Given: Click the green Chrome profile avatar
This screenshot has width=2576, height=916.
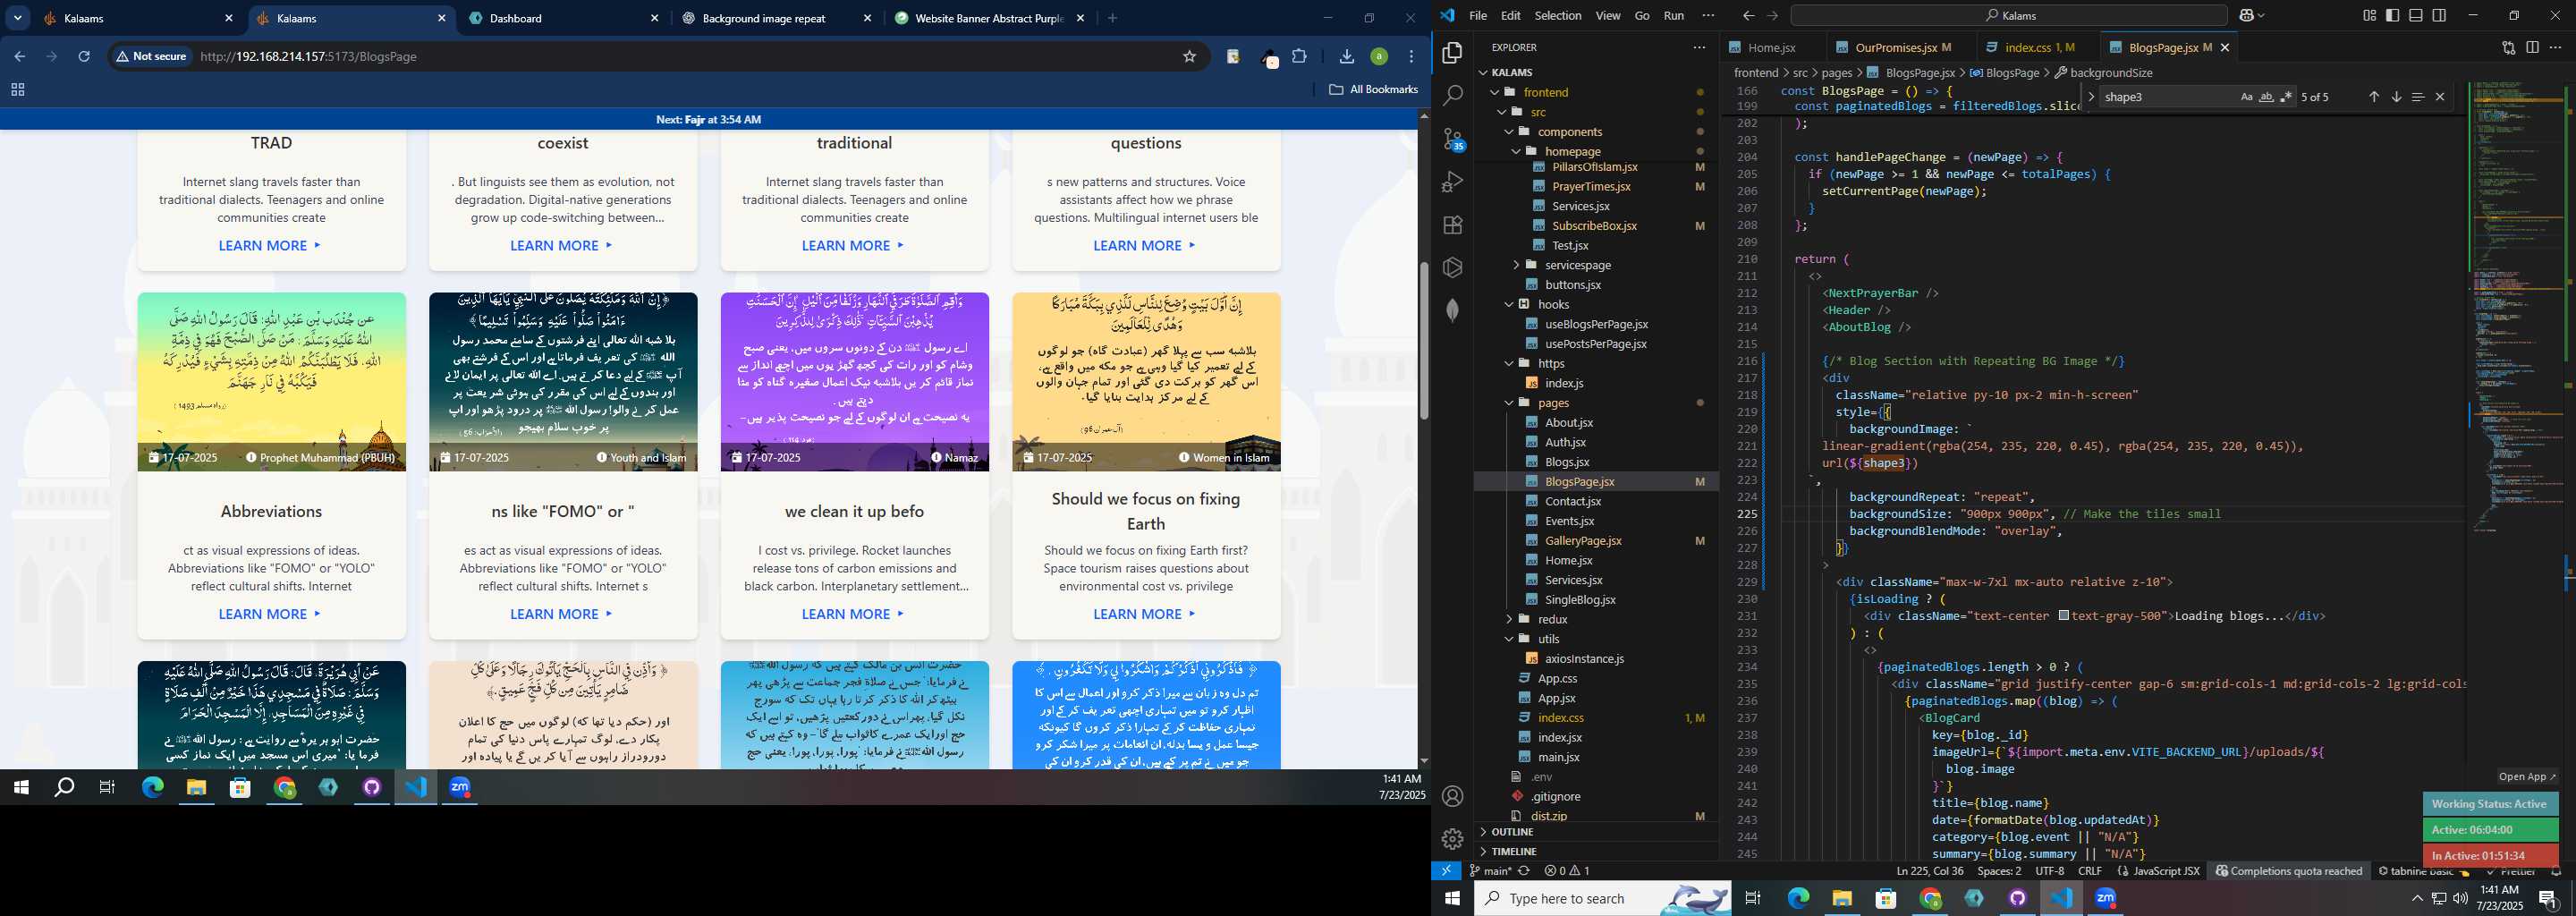Looking at the screenshot, I should click(x=1379, y=57).
